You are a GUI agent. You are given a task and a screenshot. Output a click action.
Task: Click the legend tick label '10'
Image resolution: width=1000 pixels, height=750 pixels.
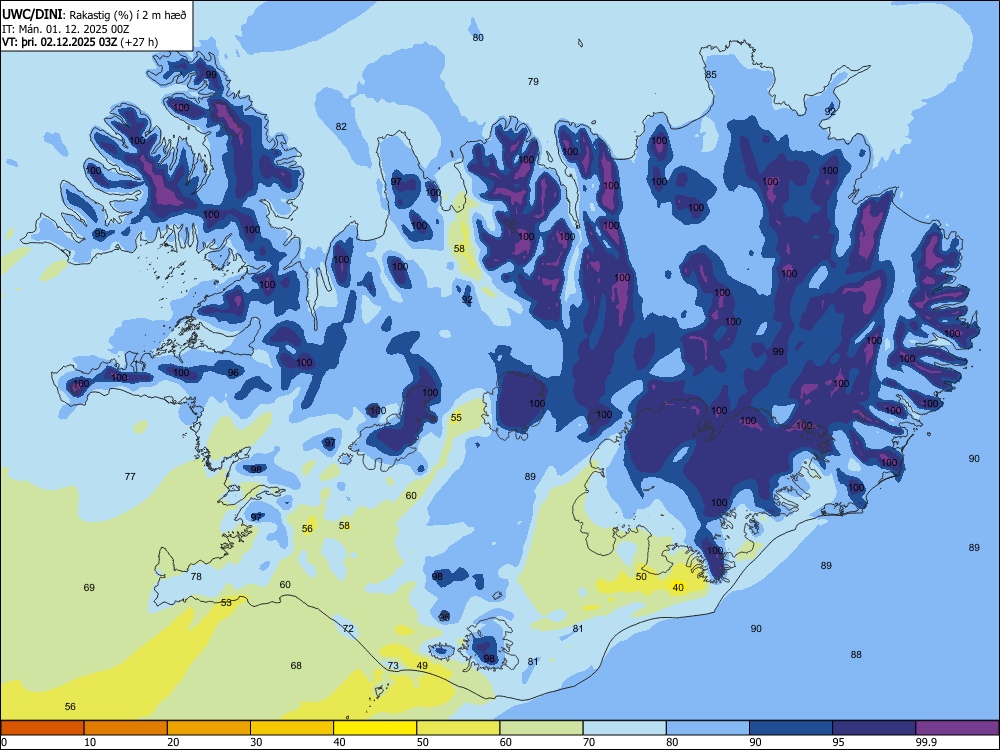pos(90,742)
